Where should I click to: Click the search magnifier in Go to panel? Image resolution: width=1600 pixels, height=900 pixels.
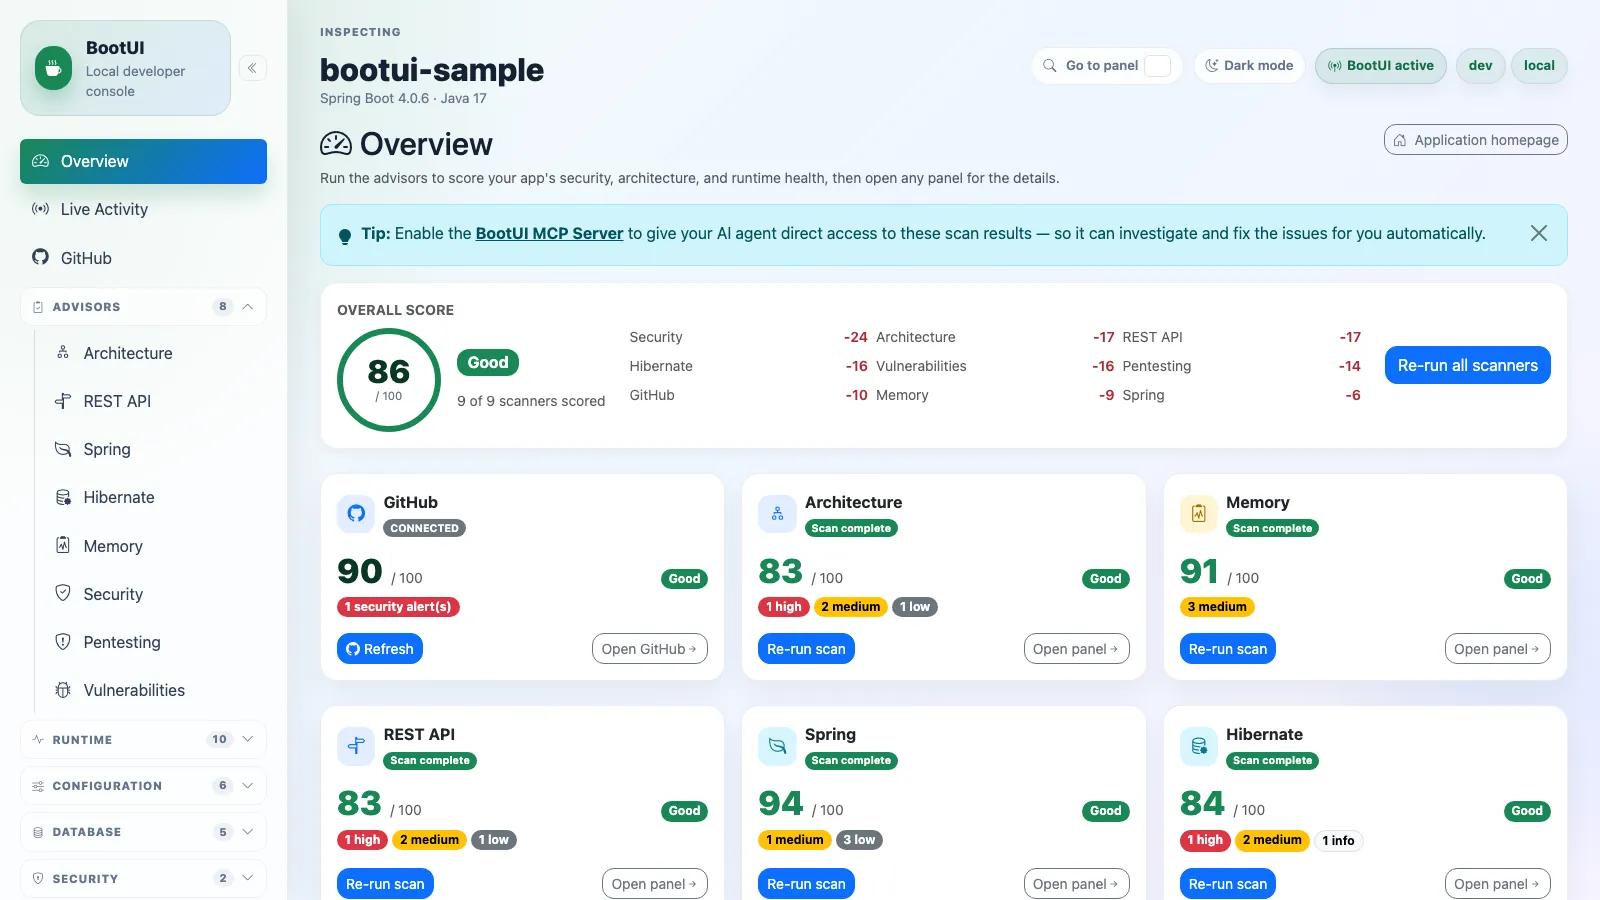[x=1049, y=66]
